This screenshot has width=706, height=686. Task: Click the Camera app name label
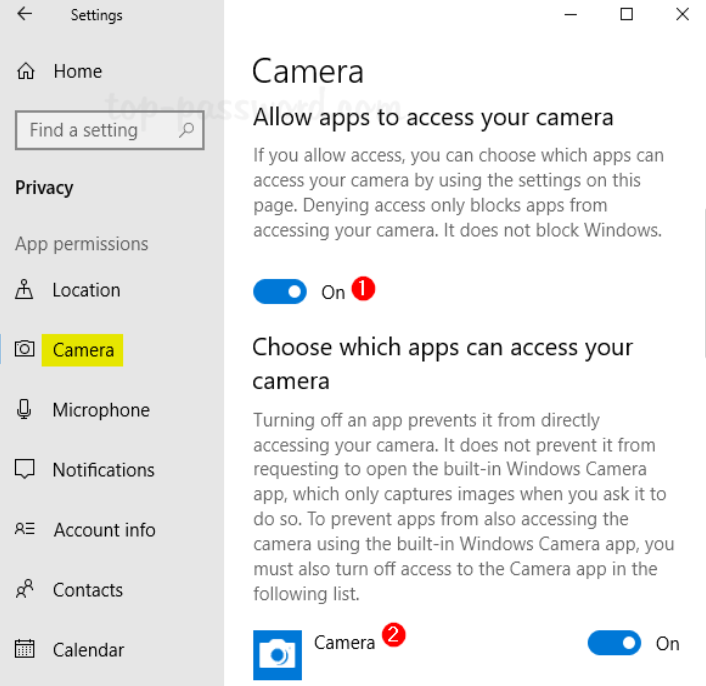(x=344, y=642)
